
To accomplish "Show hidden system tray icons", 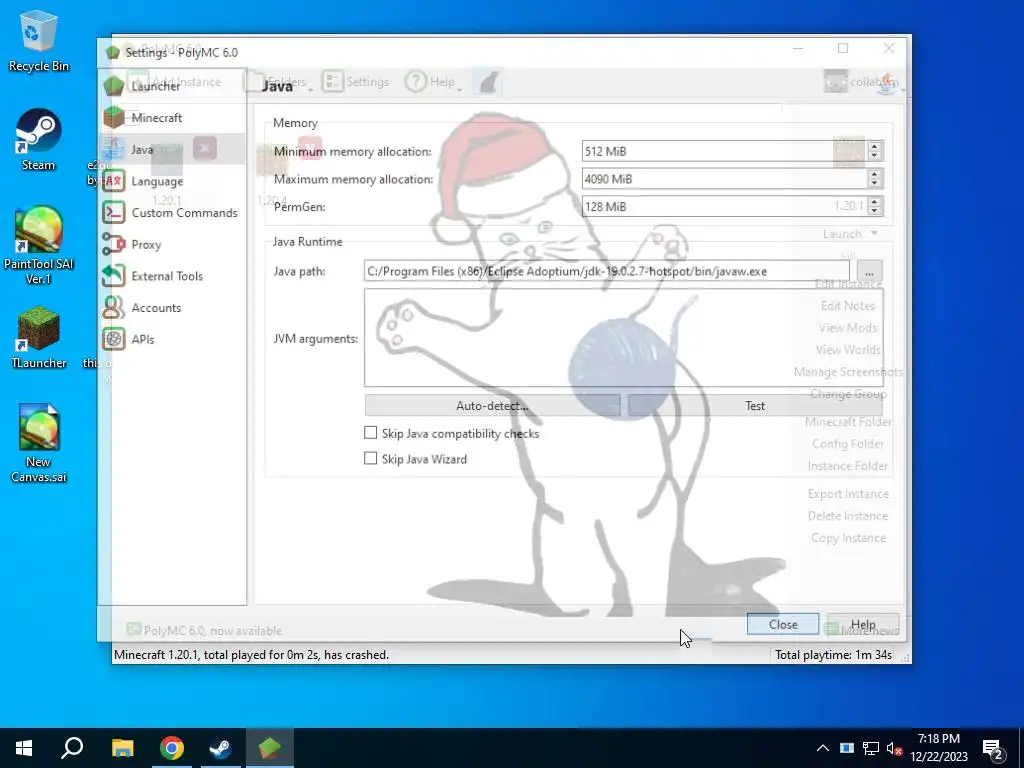I will pos(823,748).
